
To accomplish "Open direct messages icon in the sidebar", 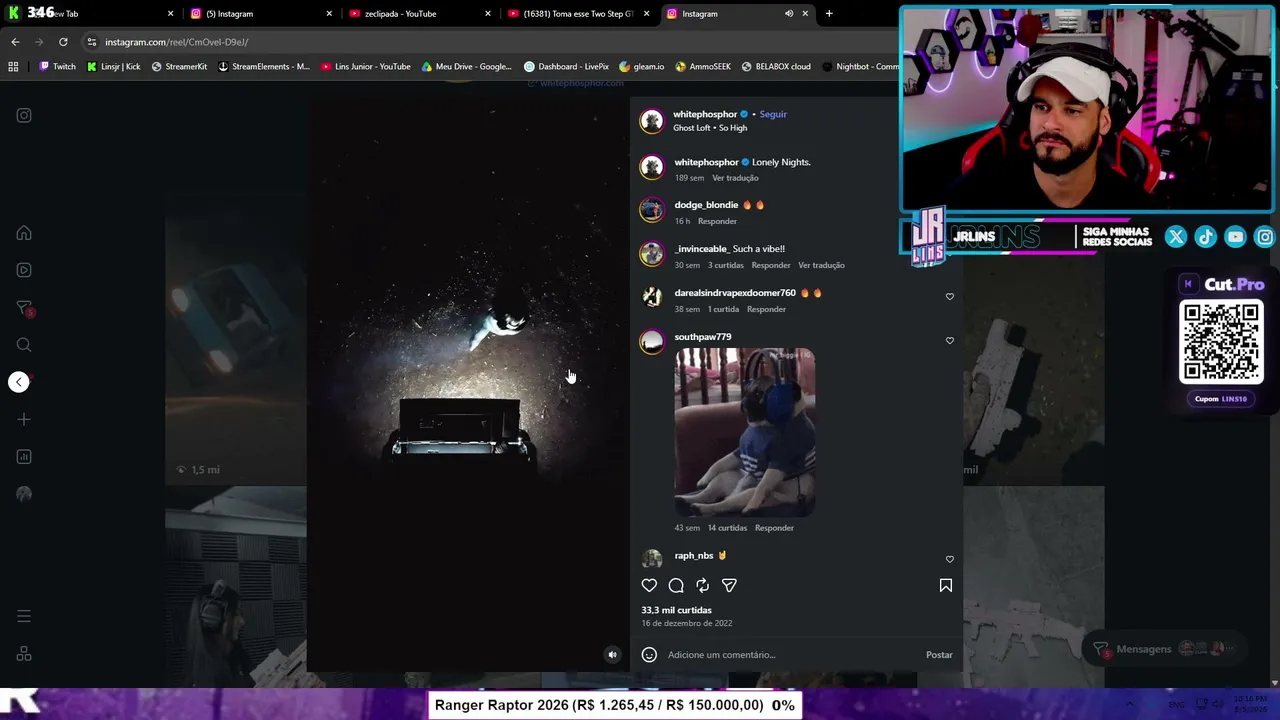I will 24,308.
